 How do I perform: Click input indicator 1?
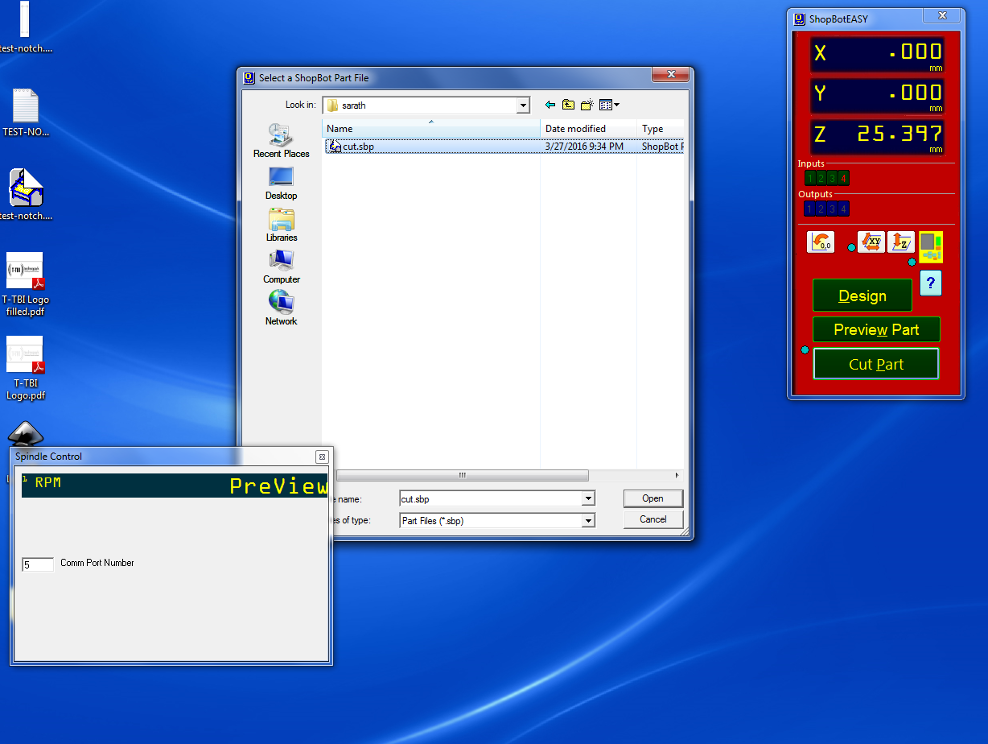click(x=810, y=178)
